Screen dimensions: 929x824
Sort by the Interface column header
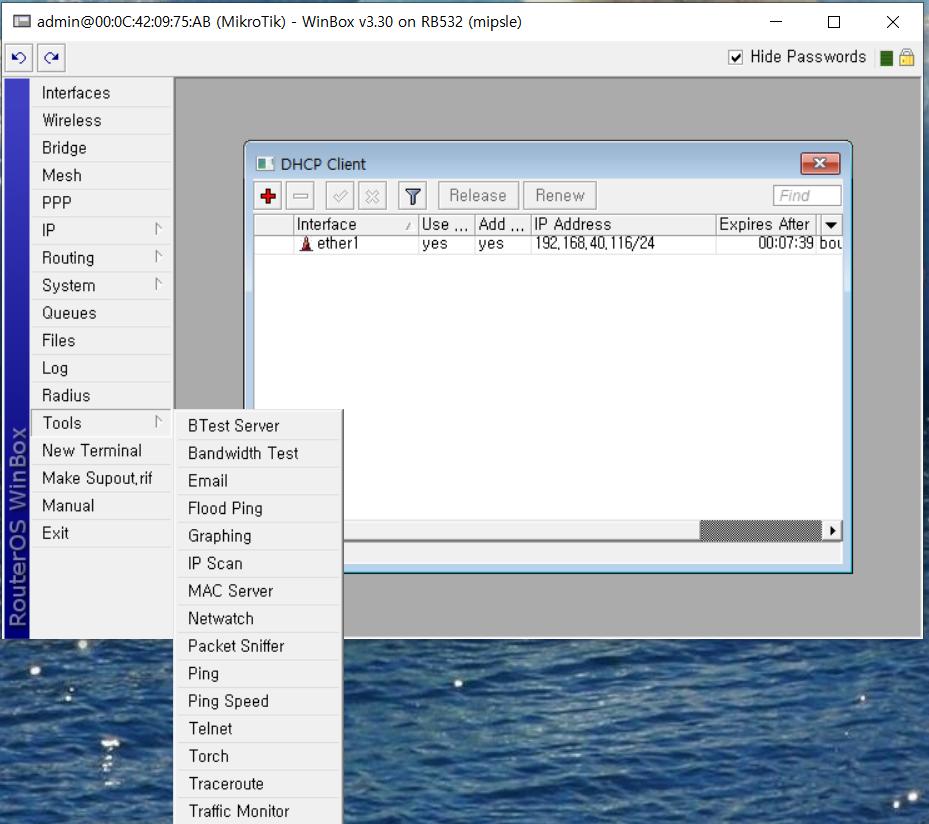click(x=355, y=225)
